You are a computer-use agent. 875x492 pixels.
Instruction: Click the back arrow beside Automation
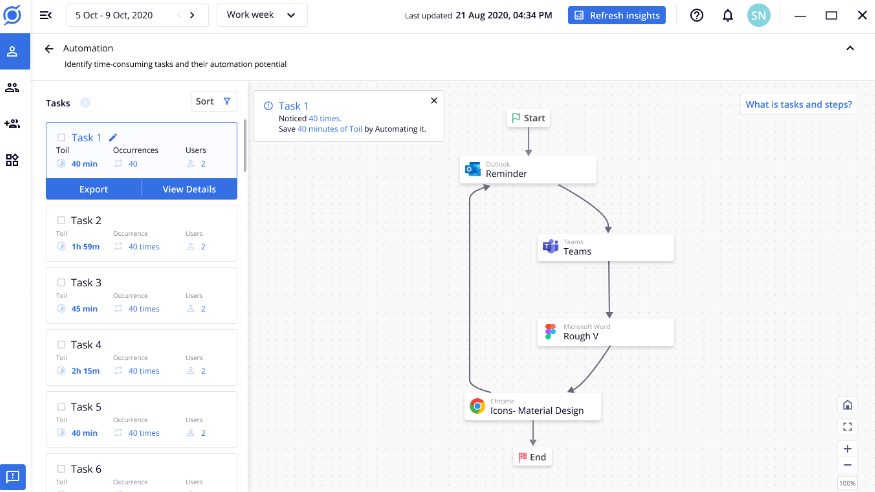(x=49, y=48)
